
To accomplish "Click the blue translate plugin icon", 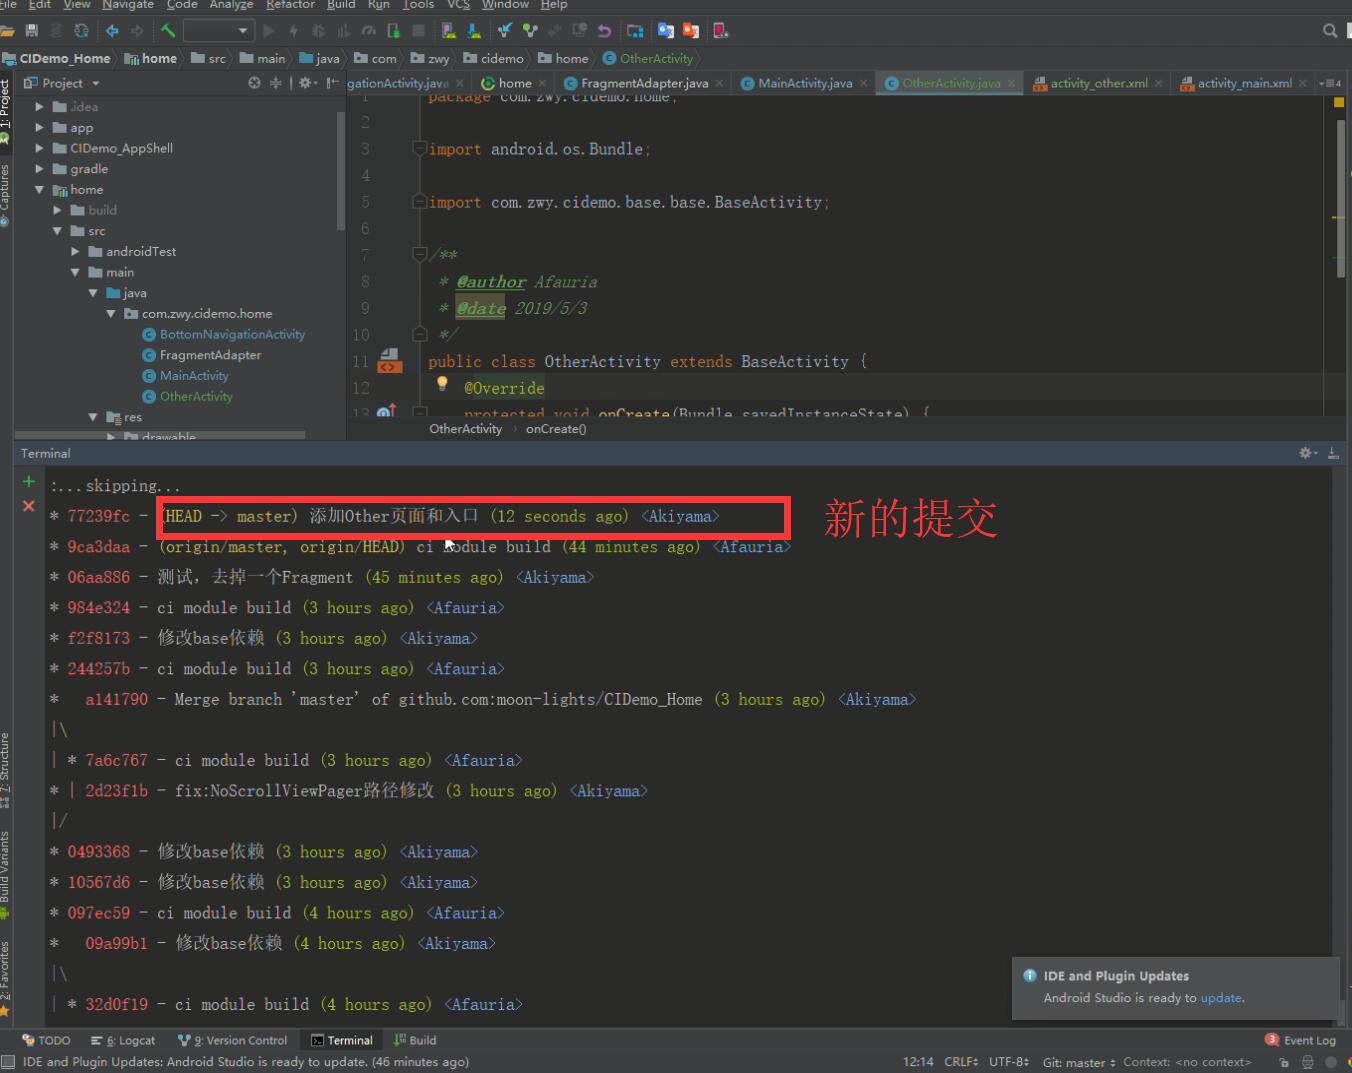I will click(665, 31).
